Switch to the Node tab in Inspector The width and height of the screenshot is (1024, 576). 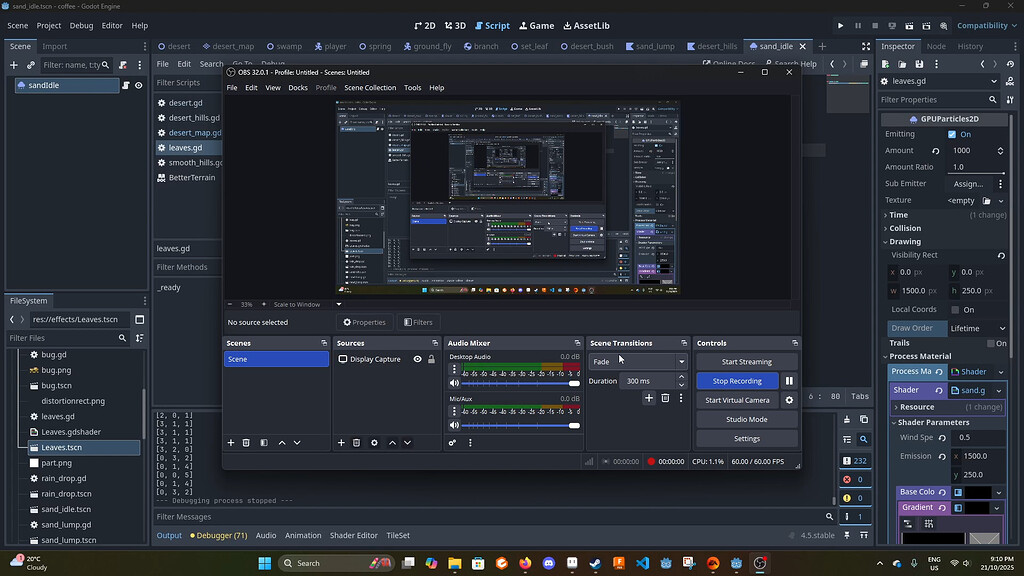click(x=936, y=46)
